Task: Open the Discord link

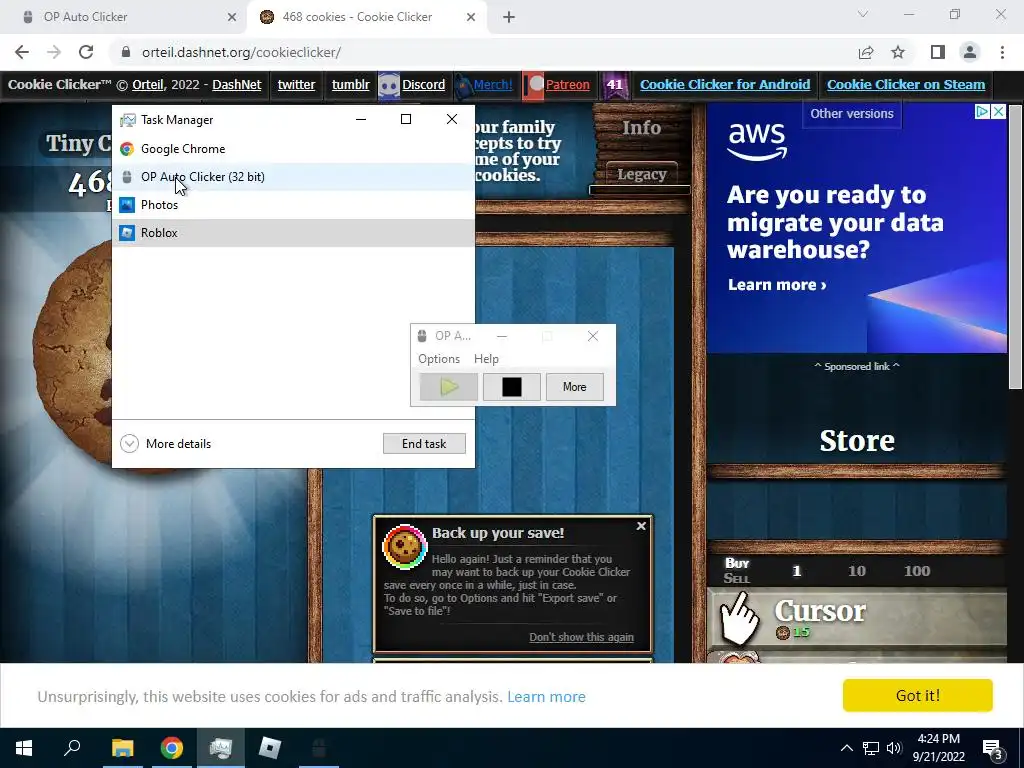Action: pyautogui.click(x=423, y=84)
